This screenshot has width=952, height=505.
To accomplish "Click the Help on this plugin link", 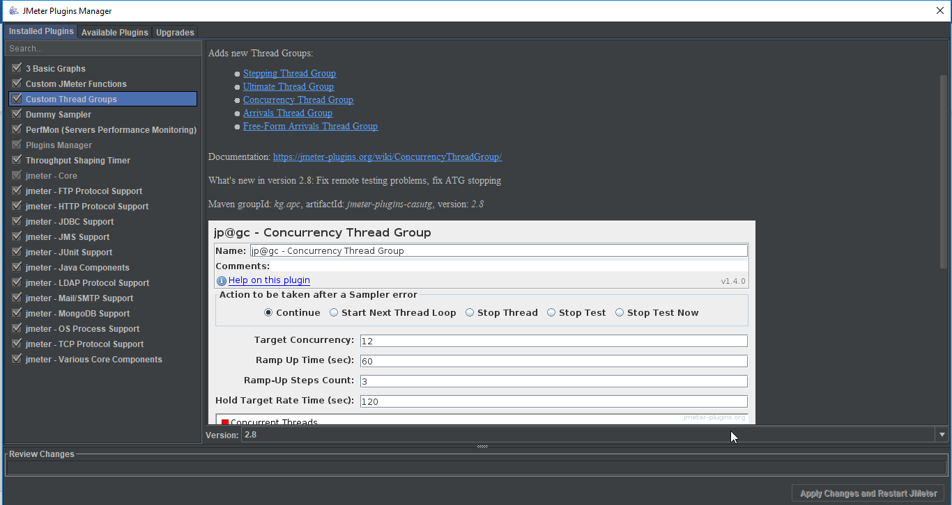I will click(269, 280).
